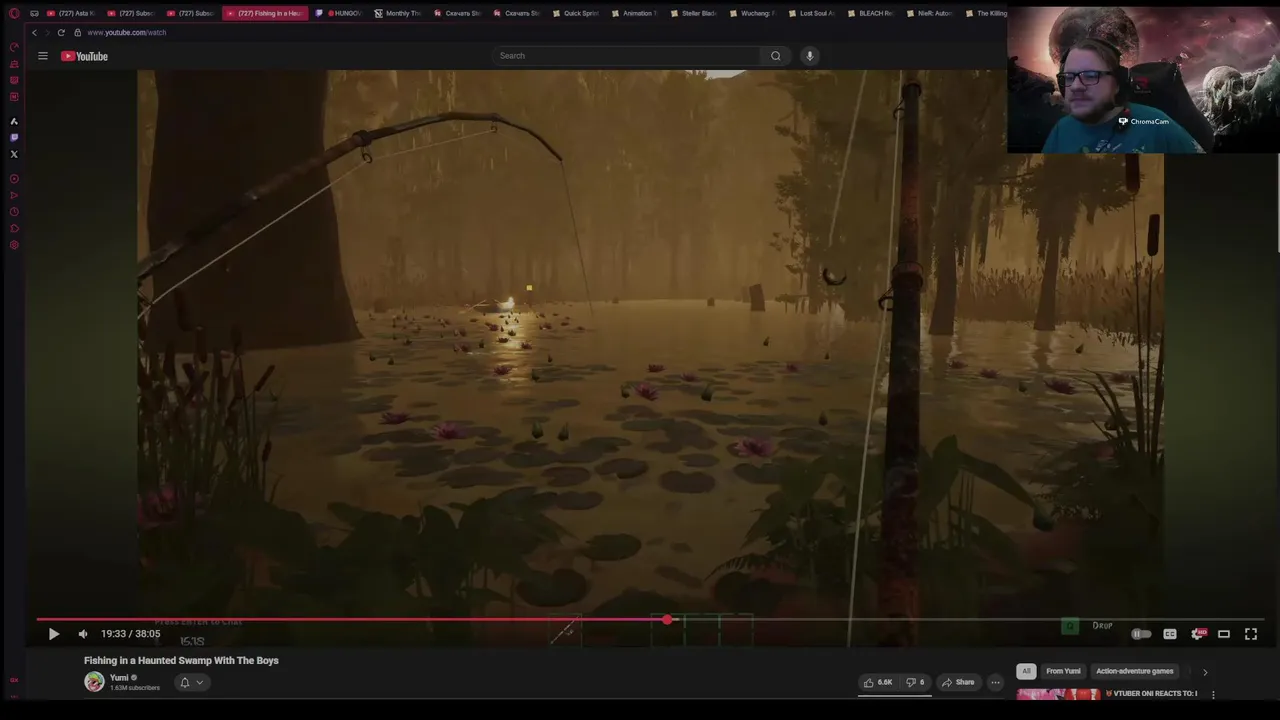1280x720 pixels.
Task: Switch to the Monthly browser tab
Action: click(398, 13)
